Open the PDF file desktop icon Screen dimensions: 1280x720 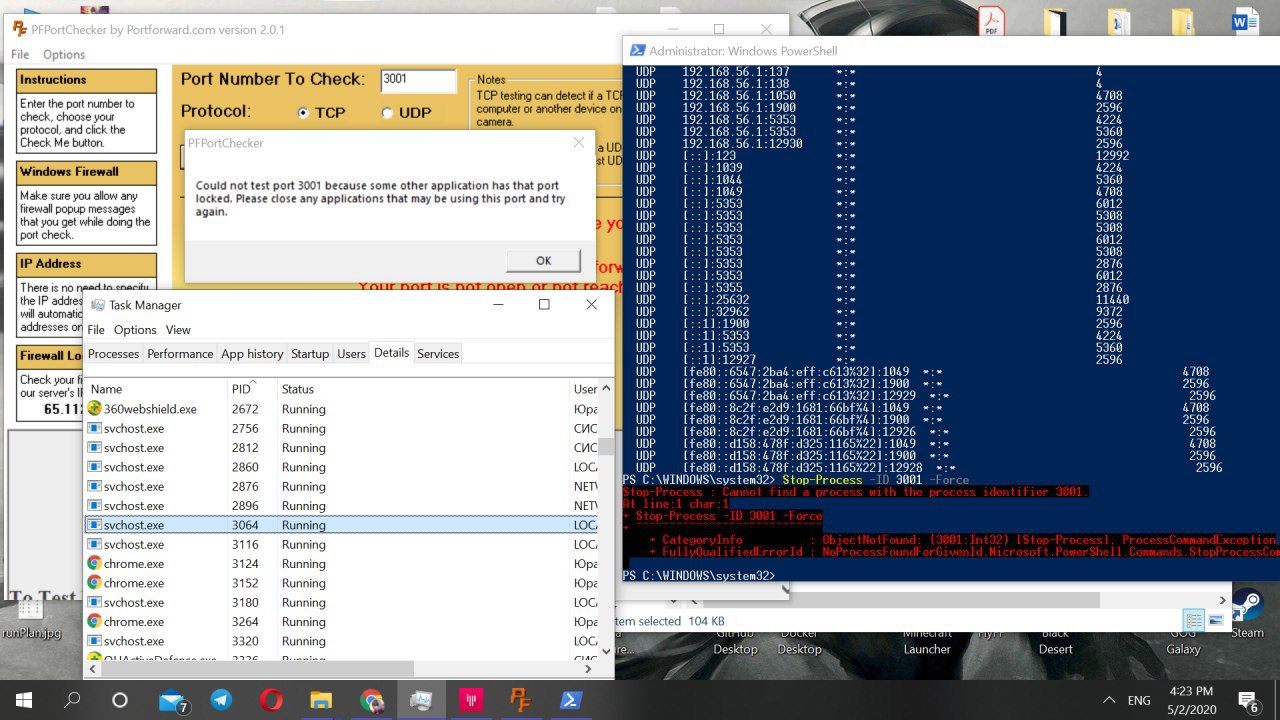pyautogui.click(x=991, y=22)
